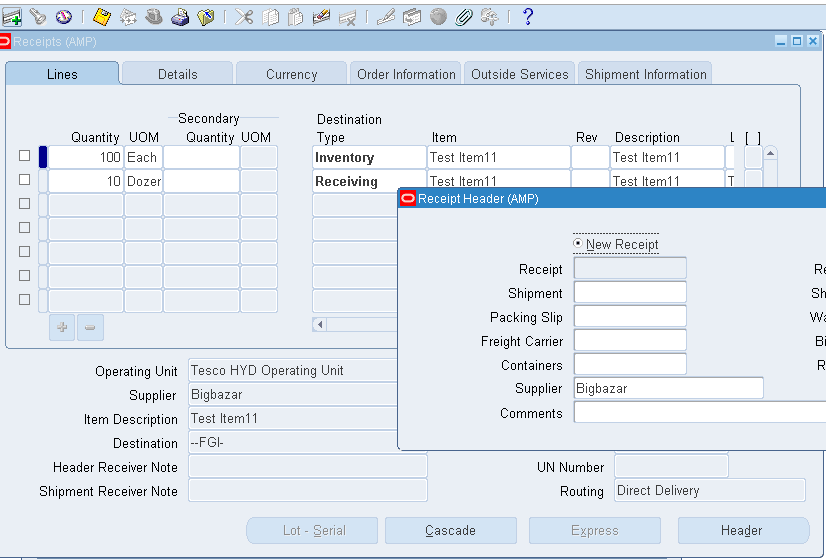This screenshot has height=560, width=826.
Task: Click the Copy toolbar icon
Action: click(x=270, y=17)
